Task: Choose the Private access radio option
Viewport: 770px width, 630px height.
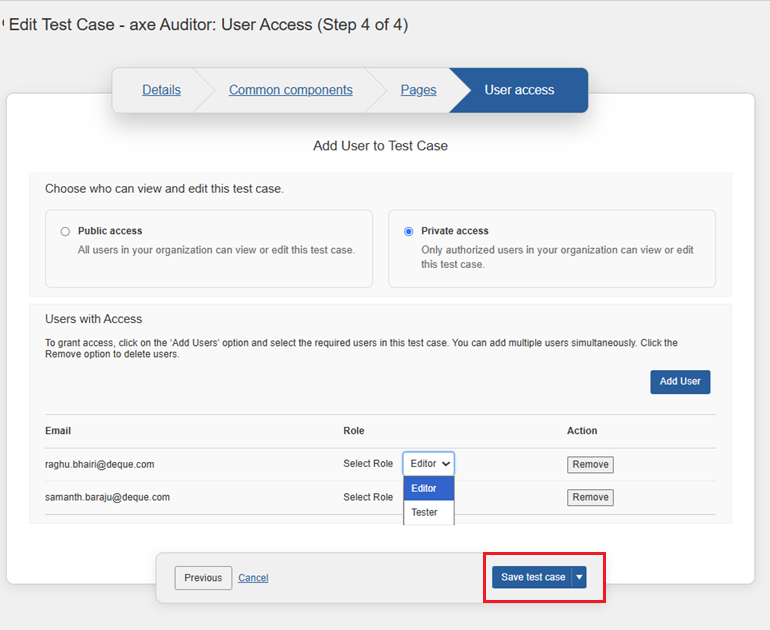Action: pos(408,231)
